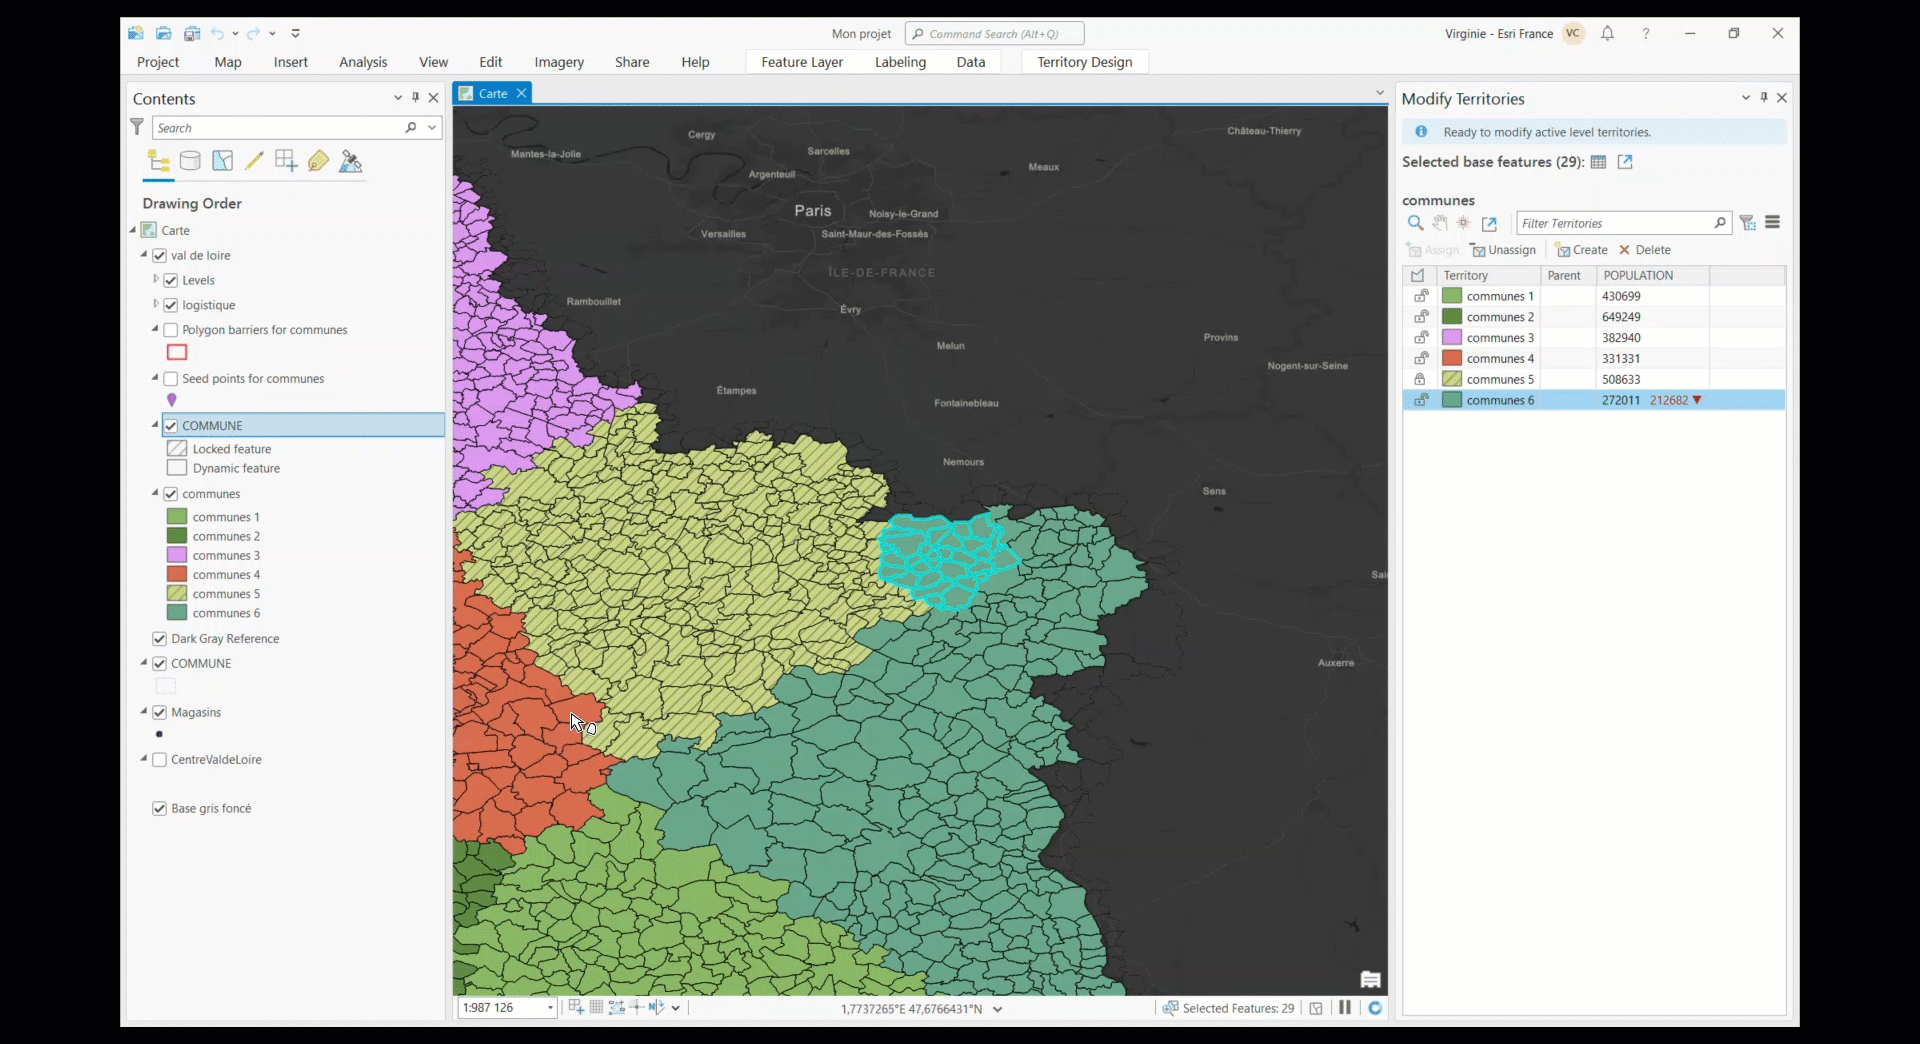Click the lock icon for communes 6

point(1420,400)
